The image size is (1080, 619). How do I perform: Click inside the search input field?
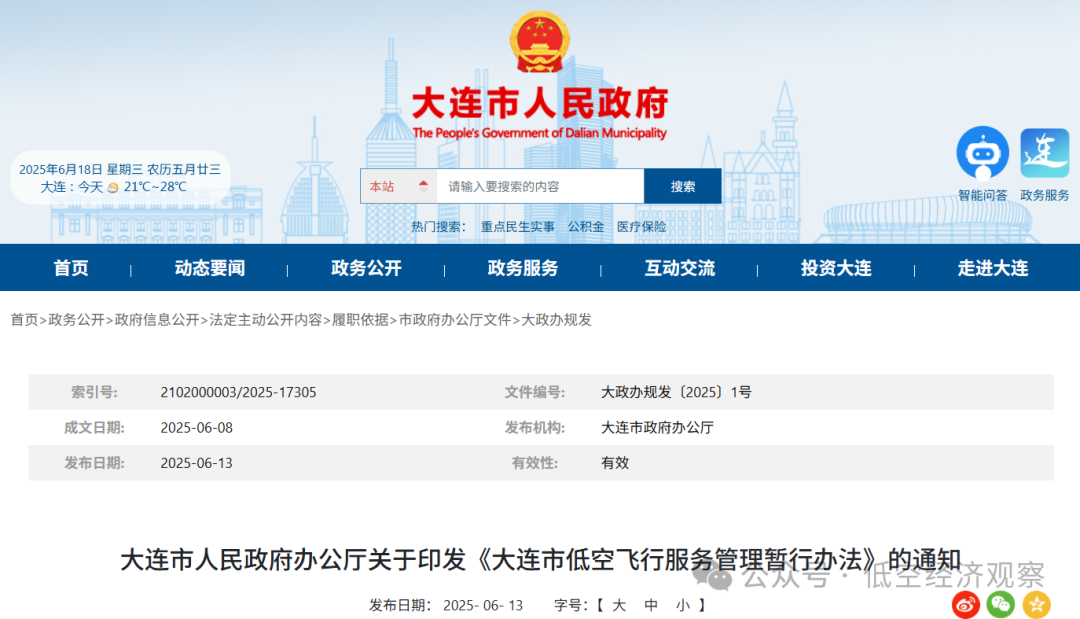point(540,186)
